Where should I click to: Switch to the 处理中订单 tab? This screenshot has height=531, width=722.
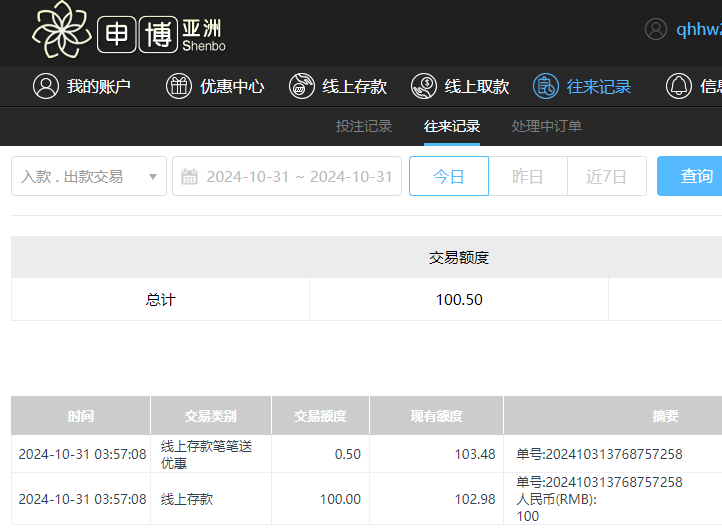pos(547,126)
